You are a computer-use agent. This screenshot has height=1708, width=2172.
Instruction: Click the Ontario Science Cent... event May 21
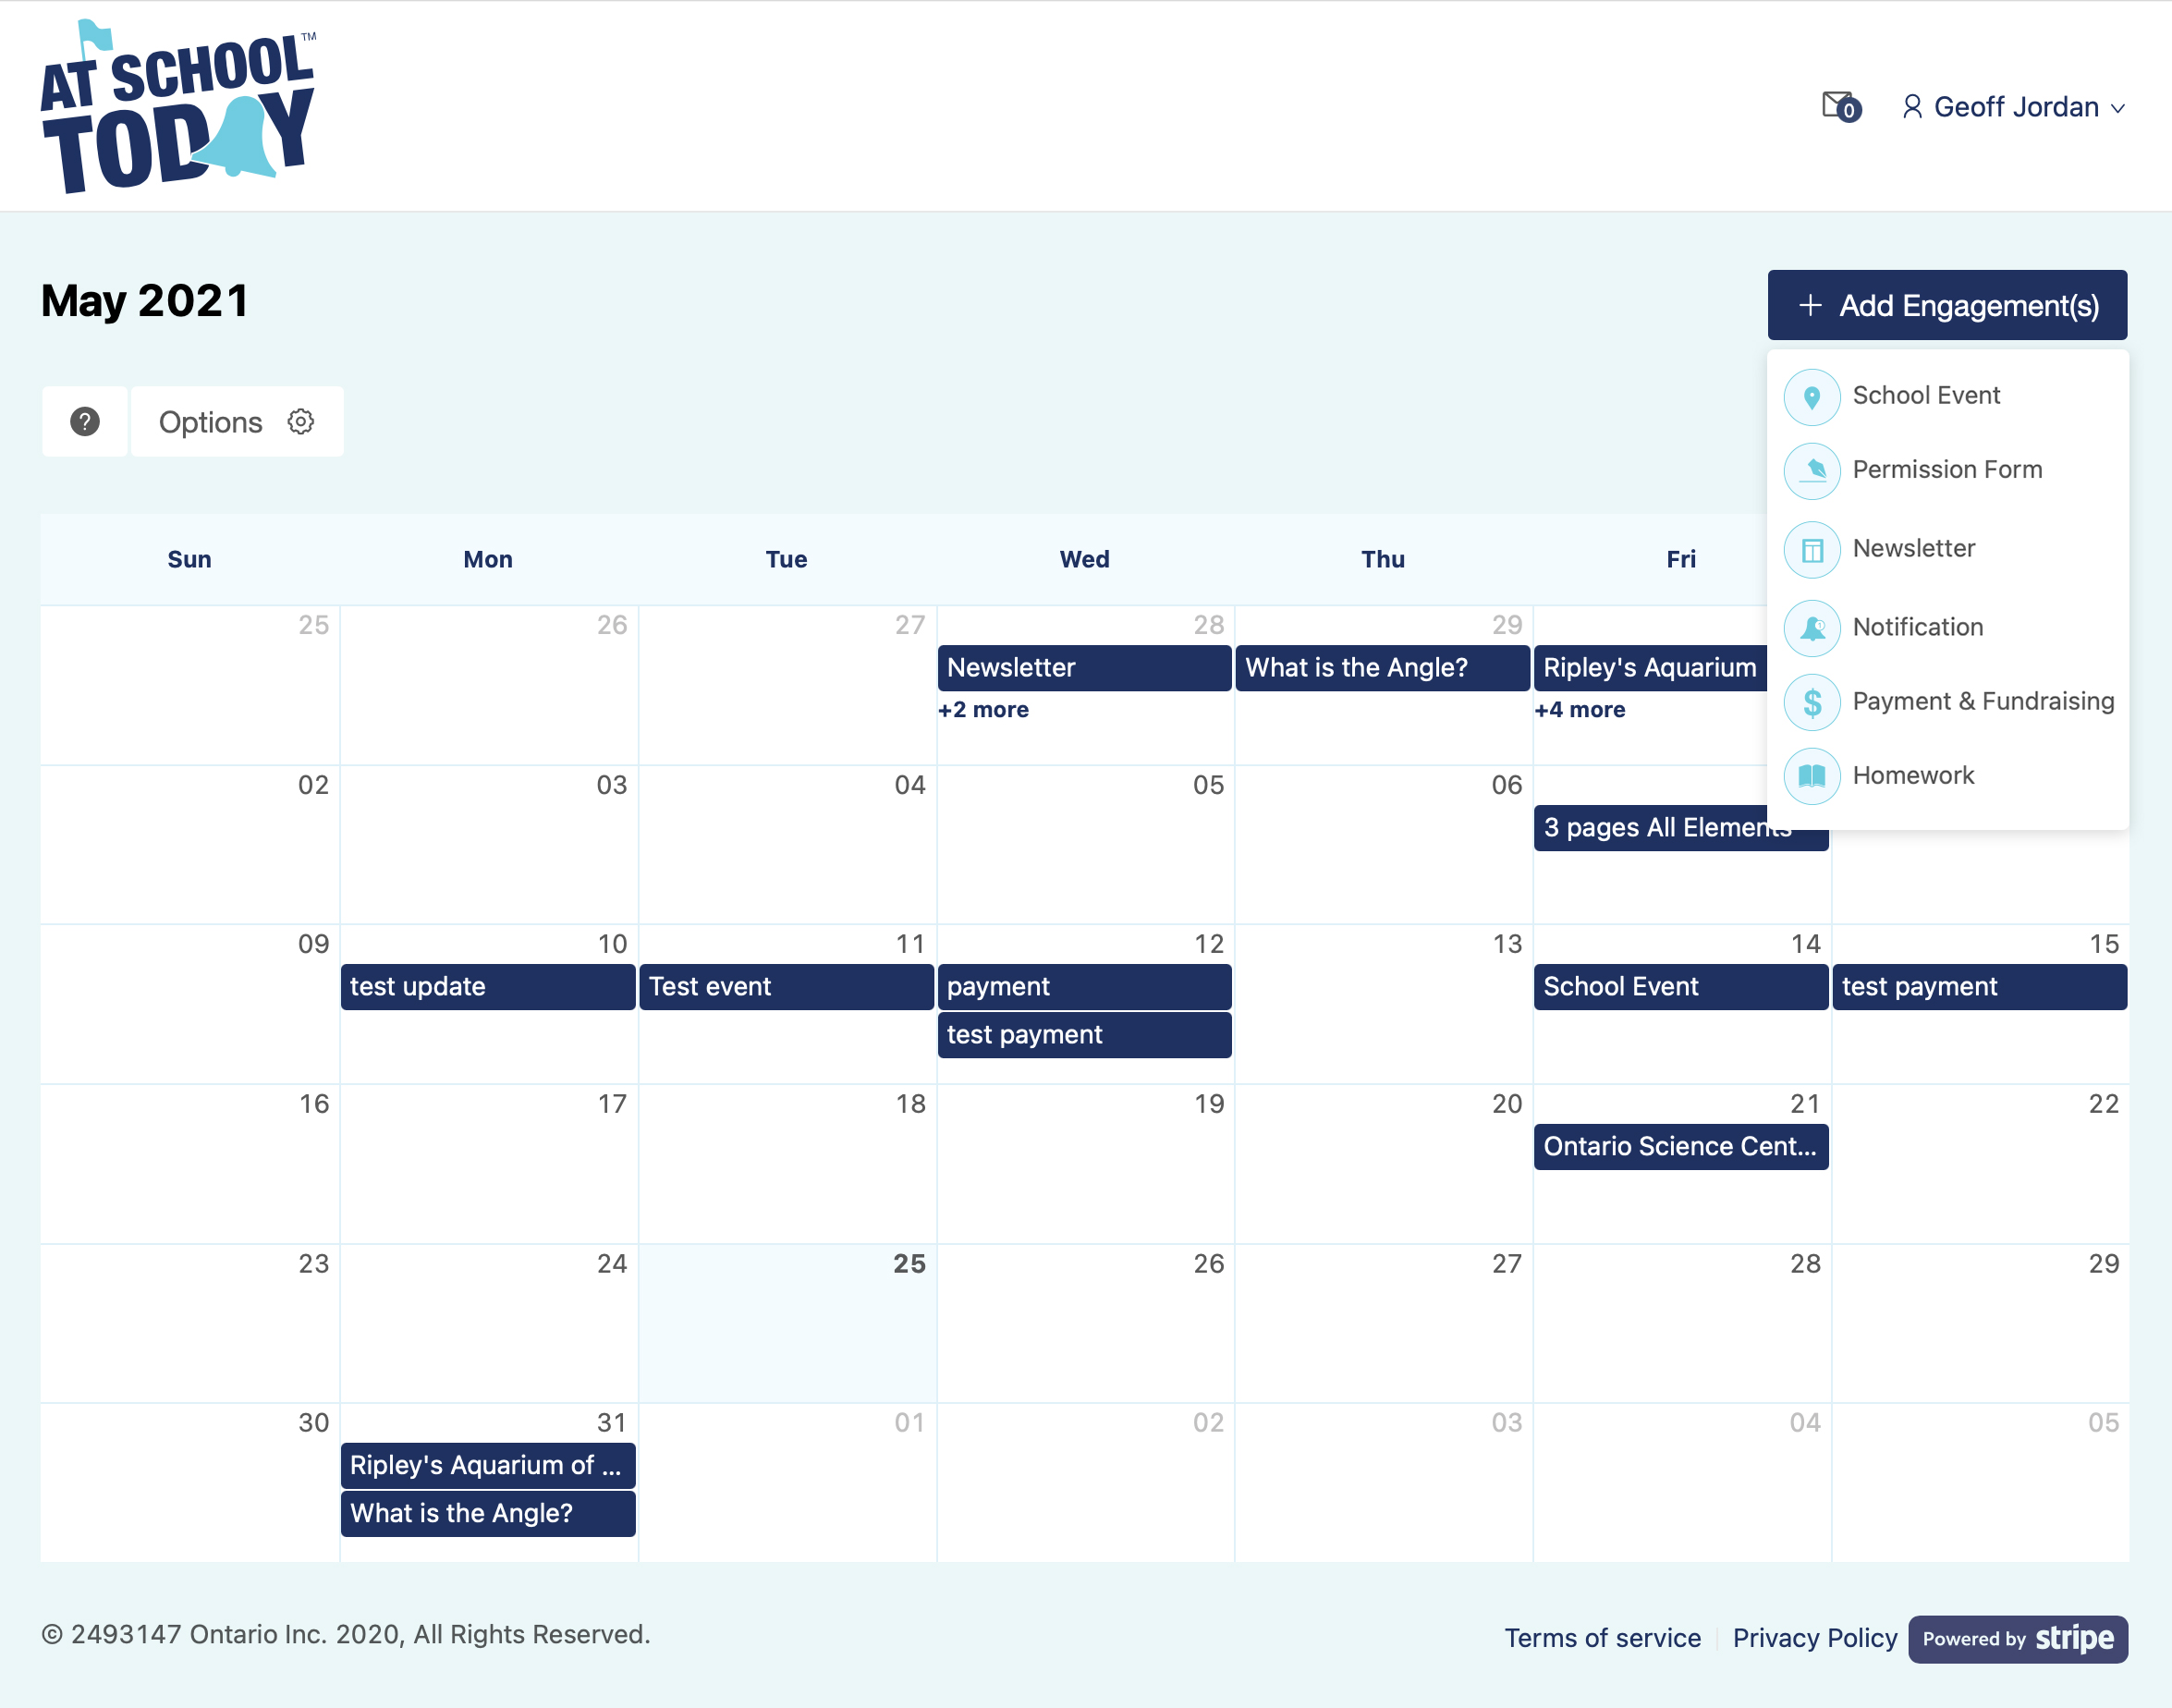click(x=1678, y=1146)
